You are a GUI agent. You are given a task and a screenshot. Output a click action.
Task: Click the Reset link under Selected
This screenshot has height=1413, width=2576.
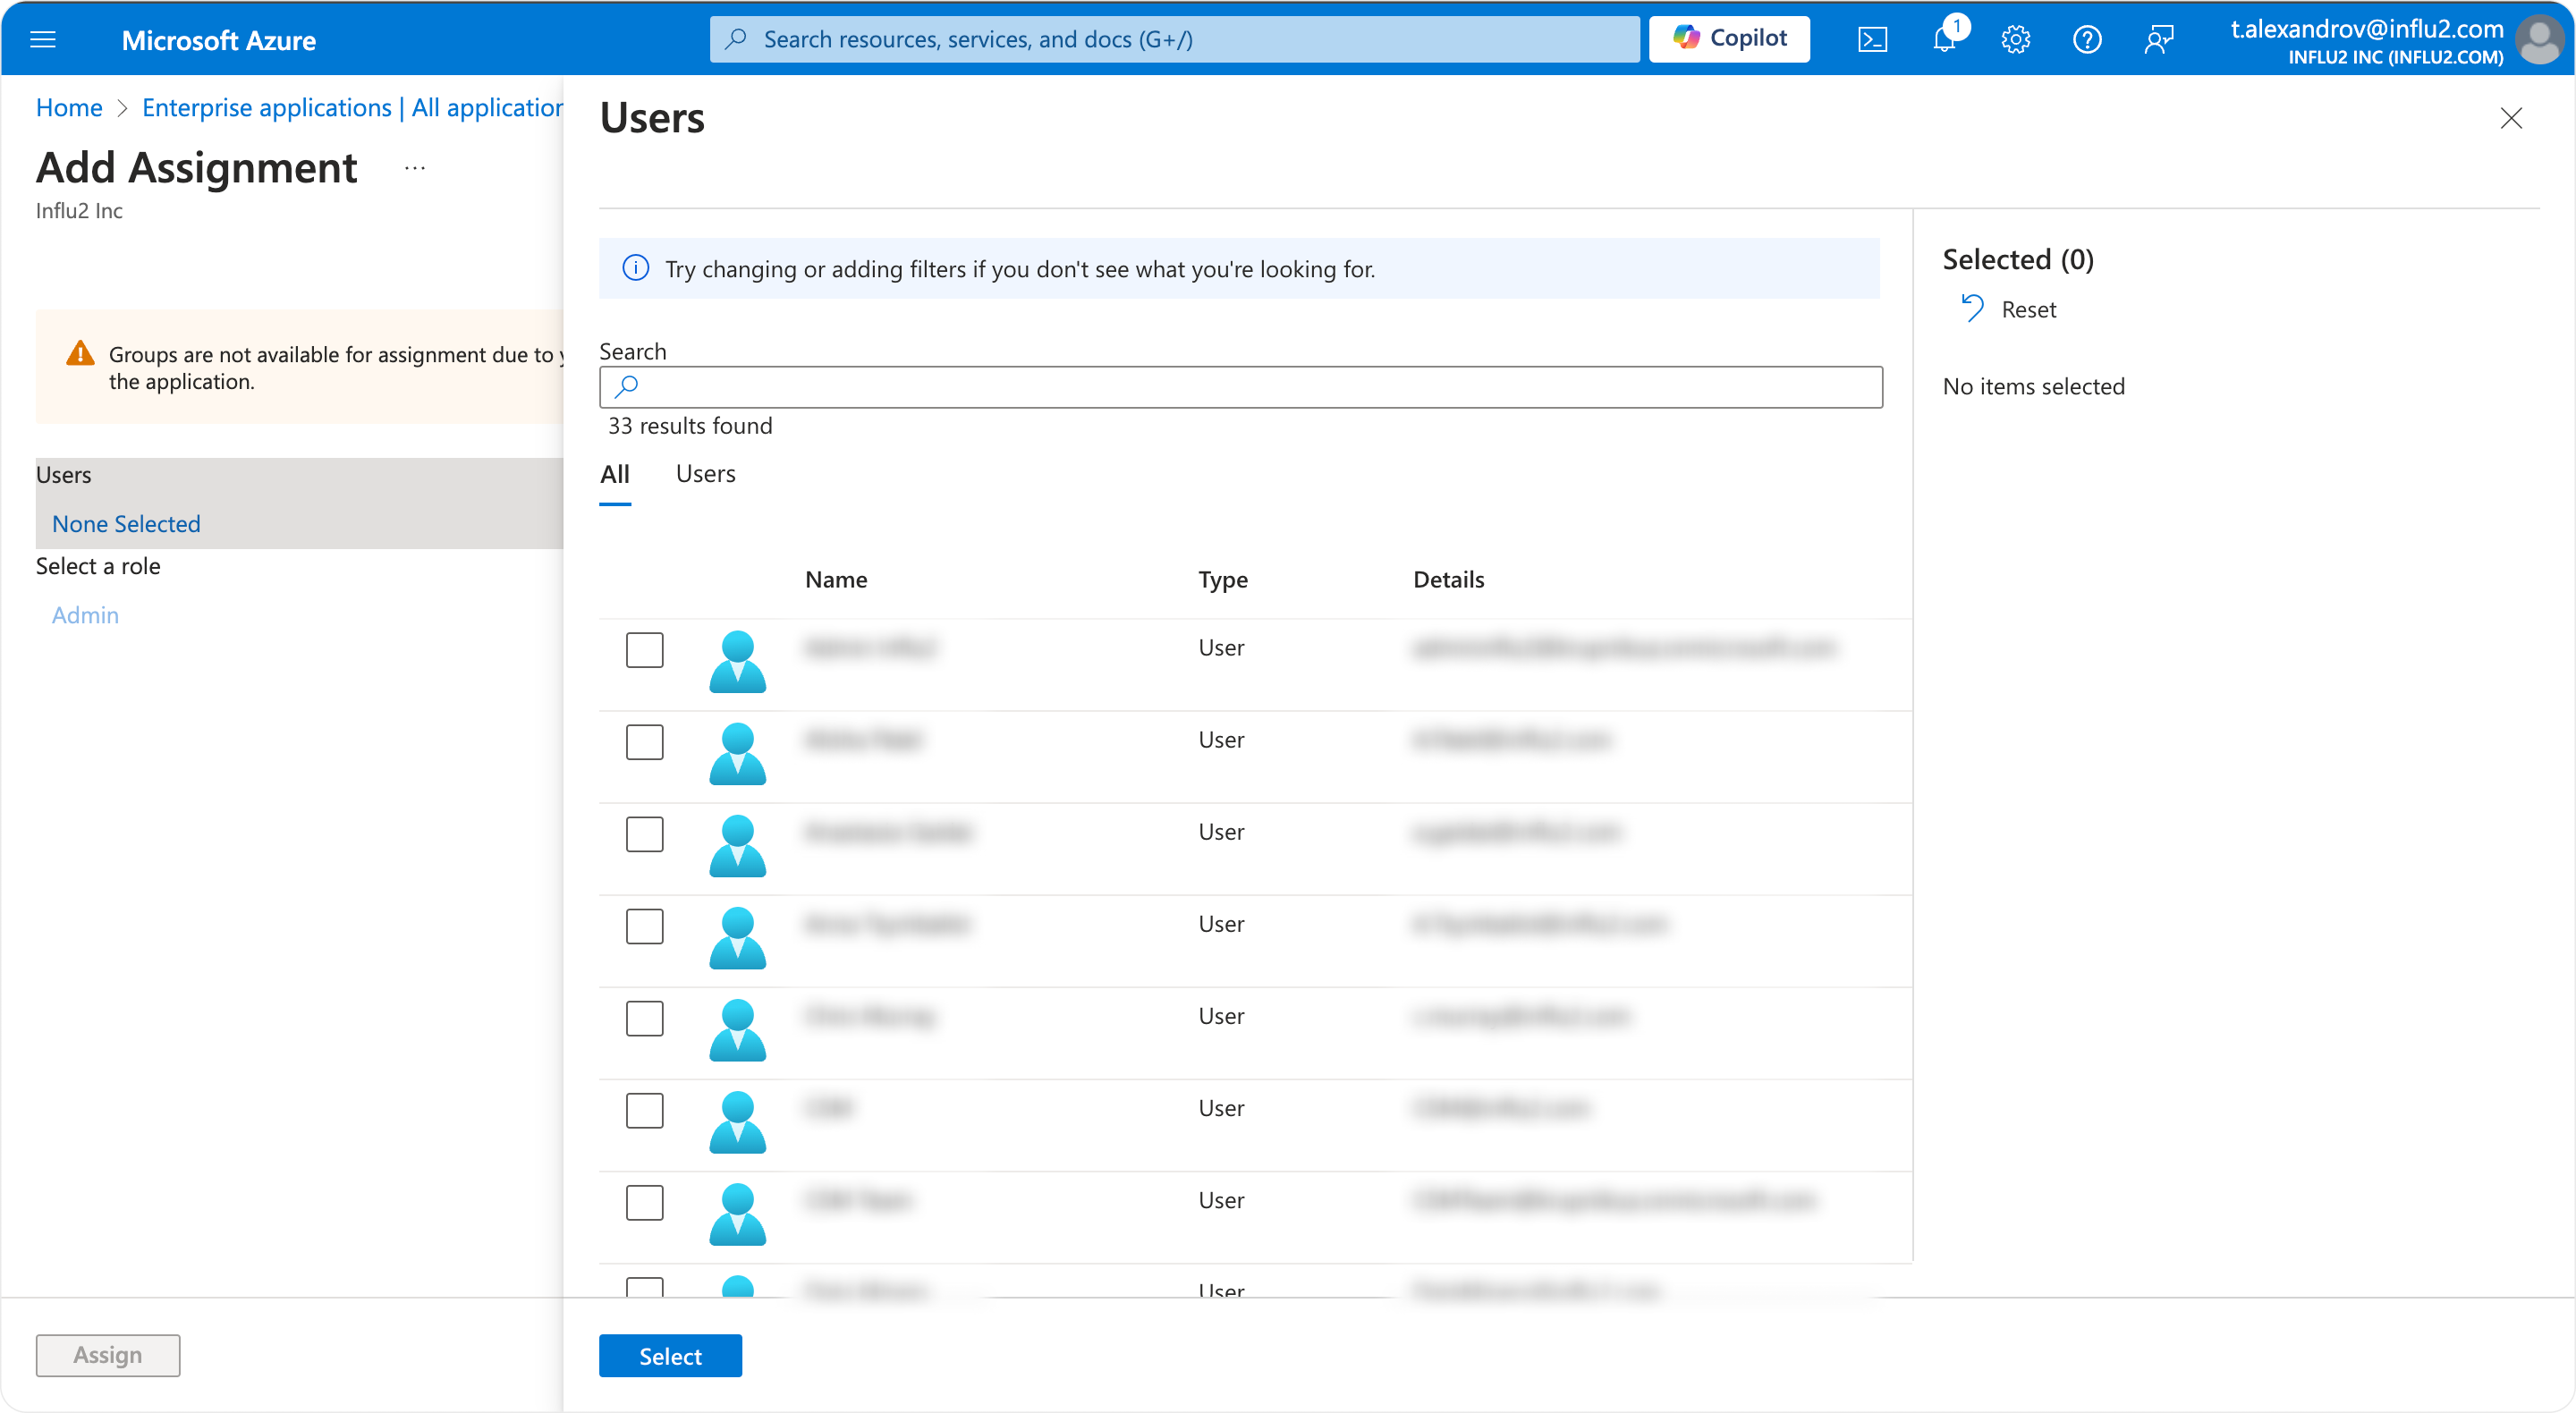[2028, 309]
